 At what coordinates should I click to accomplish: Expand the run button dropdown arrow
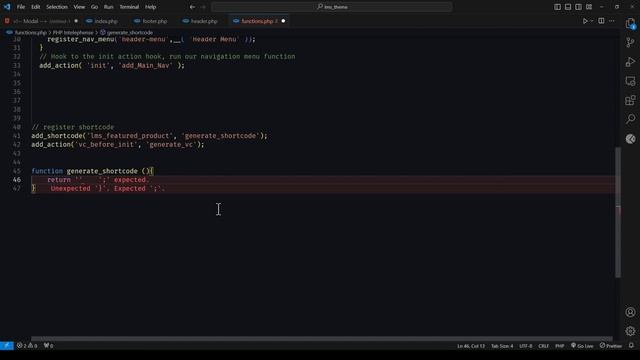(x=592, y=21)
